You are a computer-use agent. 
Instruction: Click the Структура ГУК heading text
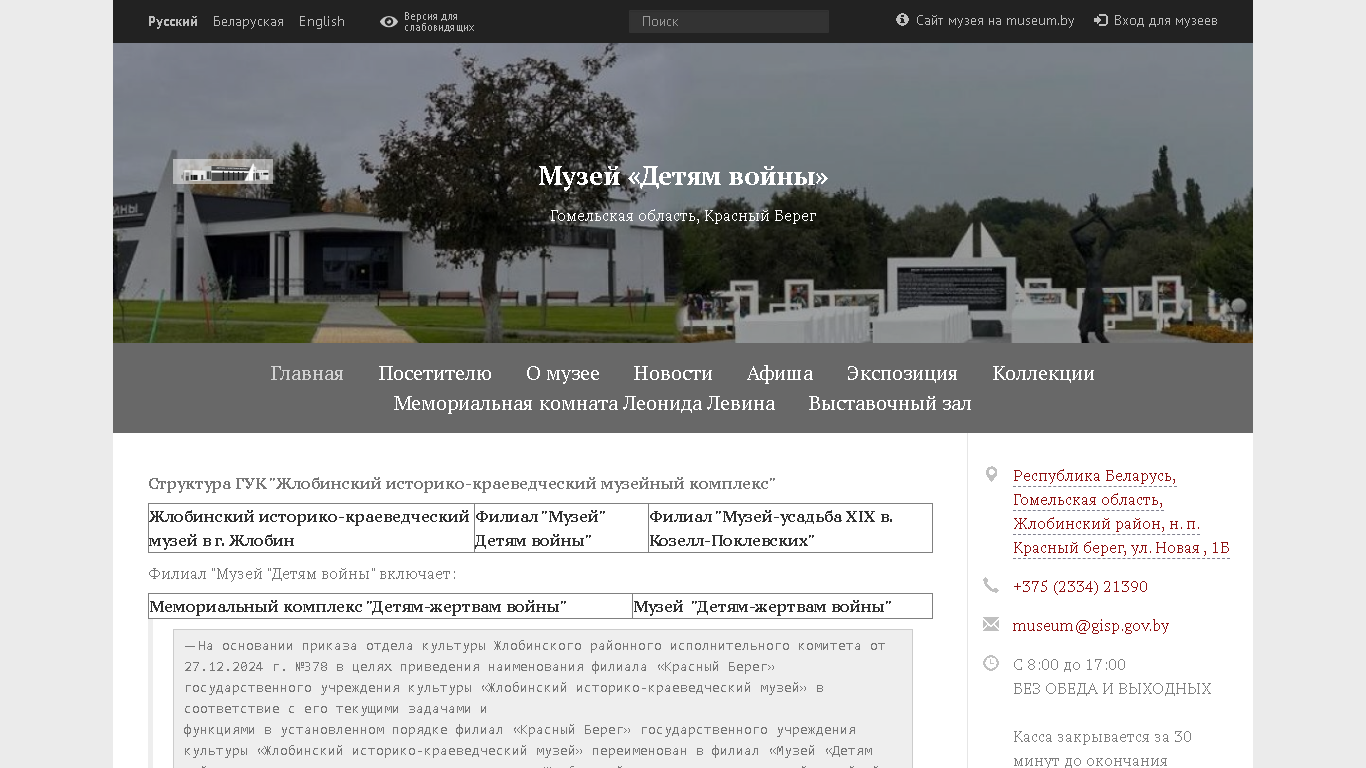[x=462, y=484]
